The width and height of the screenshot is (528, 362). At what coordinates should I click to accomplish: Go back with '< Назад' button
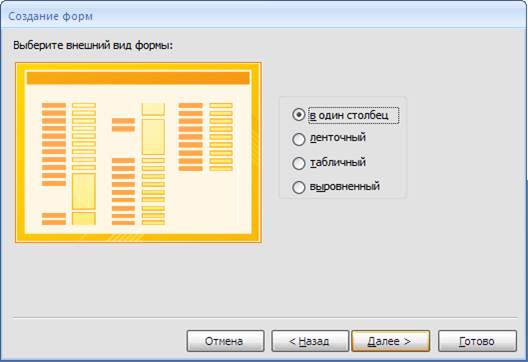(x=310, y=341)
